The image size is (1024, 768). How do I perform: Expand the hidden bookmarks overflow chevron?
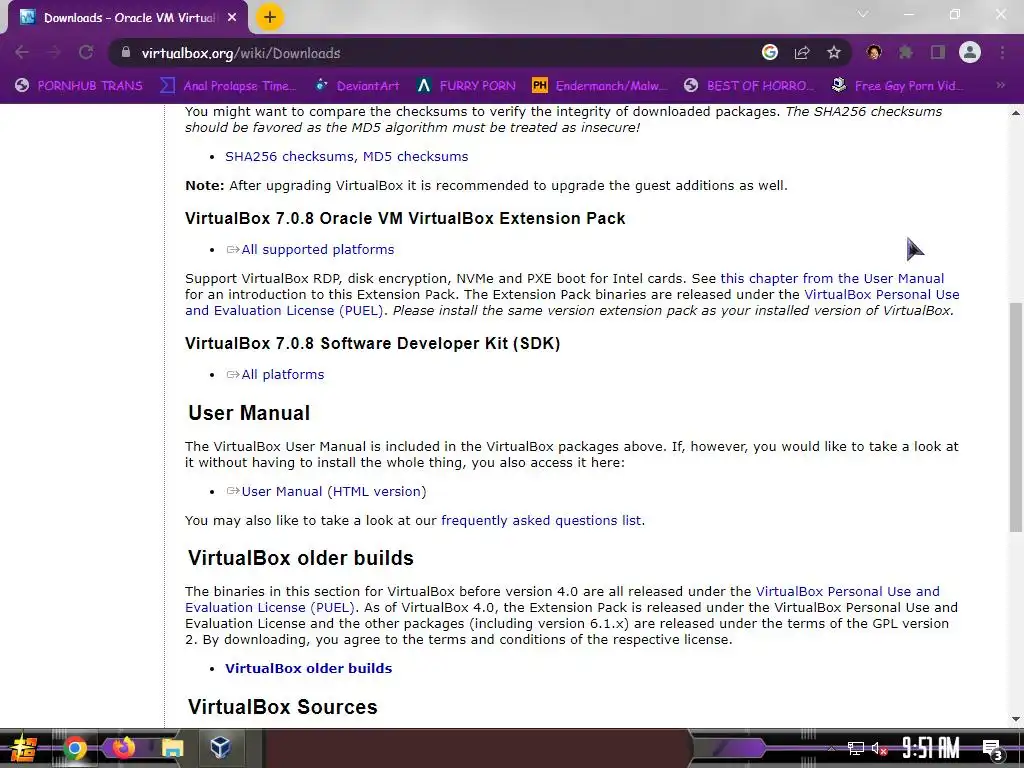pyautogui.click(x=1000, y=85)
